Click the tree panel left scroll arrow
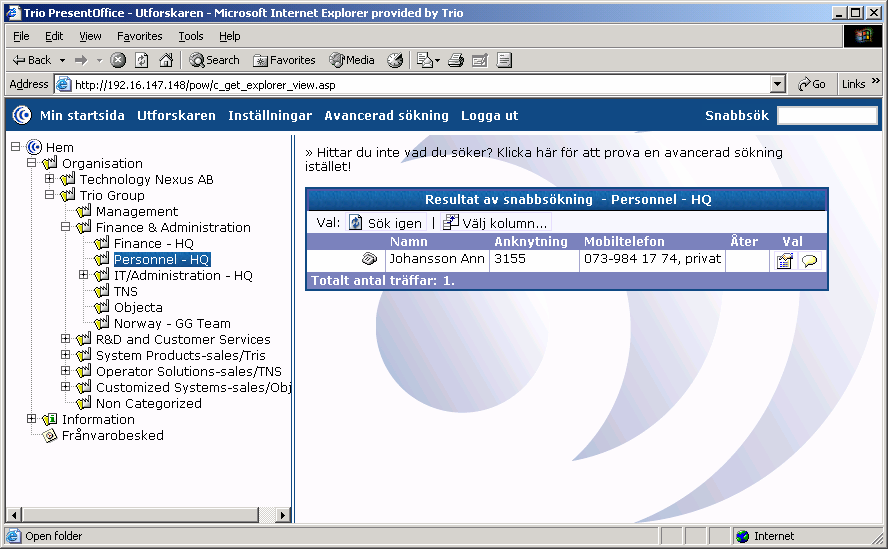Screen dimensions: 888x549 click(x=15, y=515)
